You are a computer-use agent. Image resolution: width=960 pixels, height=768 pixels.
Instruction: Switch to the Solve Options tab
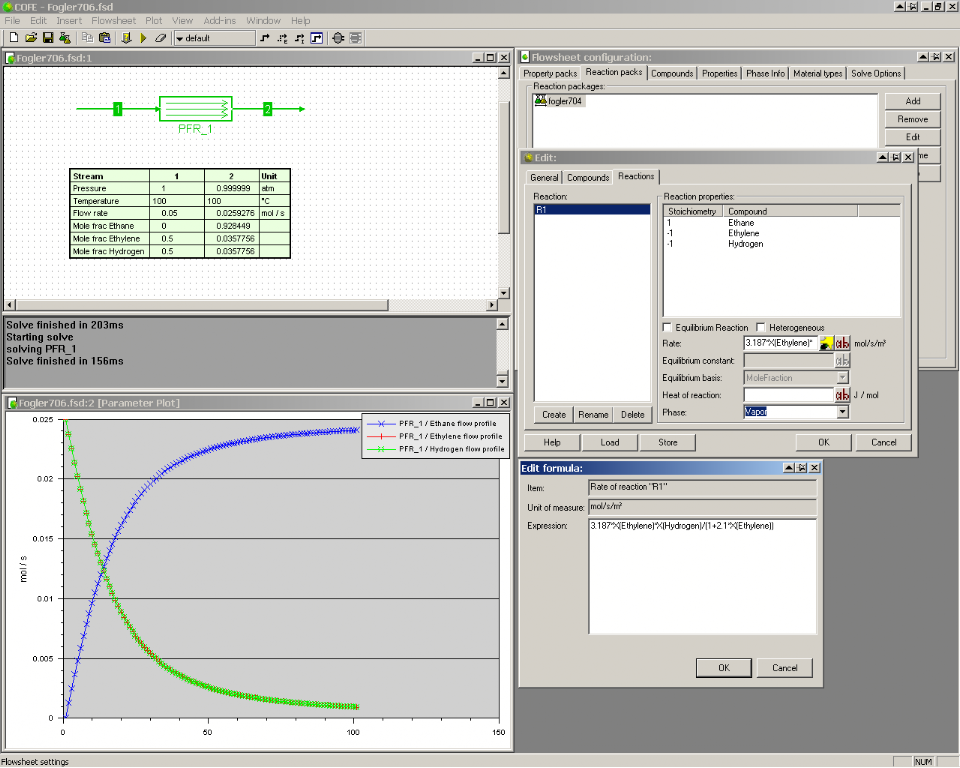point(876,73)
